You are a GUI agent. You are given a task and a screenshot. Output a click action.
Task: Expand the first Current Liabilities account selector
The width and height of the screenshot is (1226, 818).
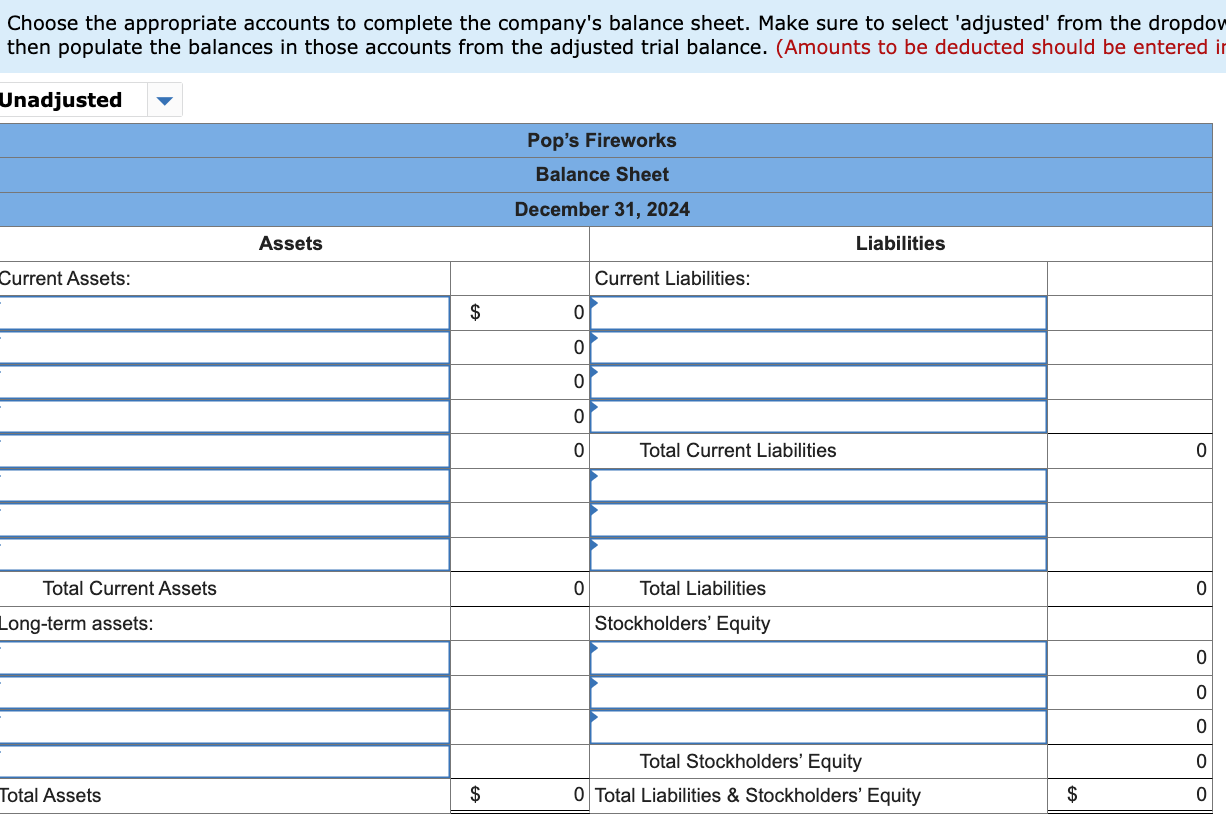tap(818, 312)
